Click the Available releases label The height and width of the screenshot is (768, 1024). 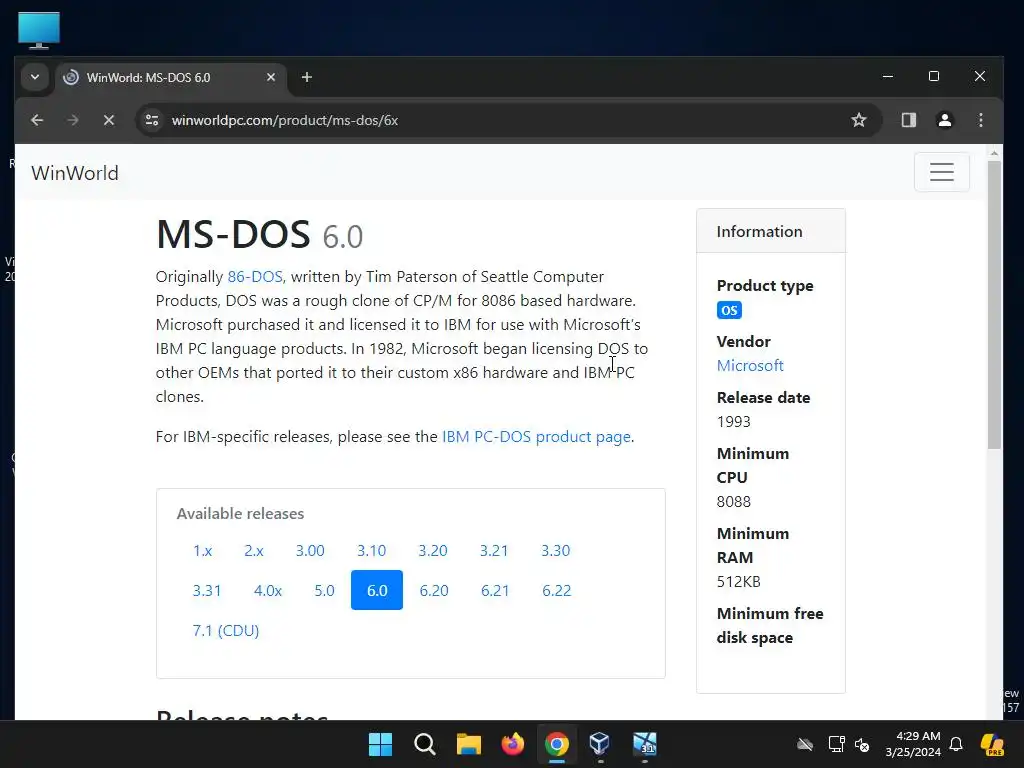(240, 514)
